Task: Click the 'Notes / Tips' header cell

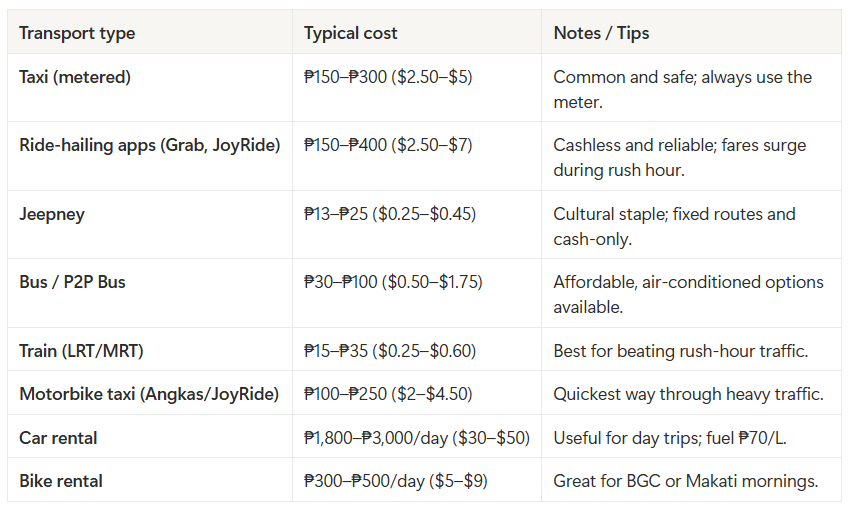Action: pyautogui.click(x=601, y=33)
